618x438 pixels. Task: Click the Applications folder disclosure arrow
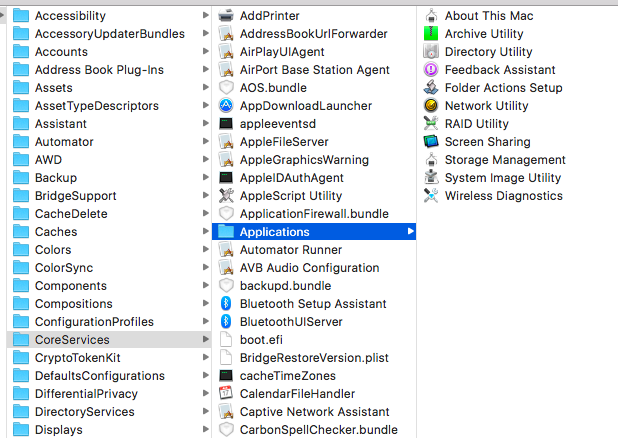click(410, 231)
